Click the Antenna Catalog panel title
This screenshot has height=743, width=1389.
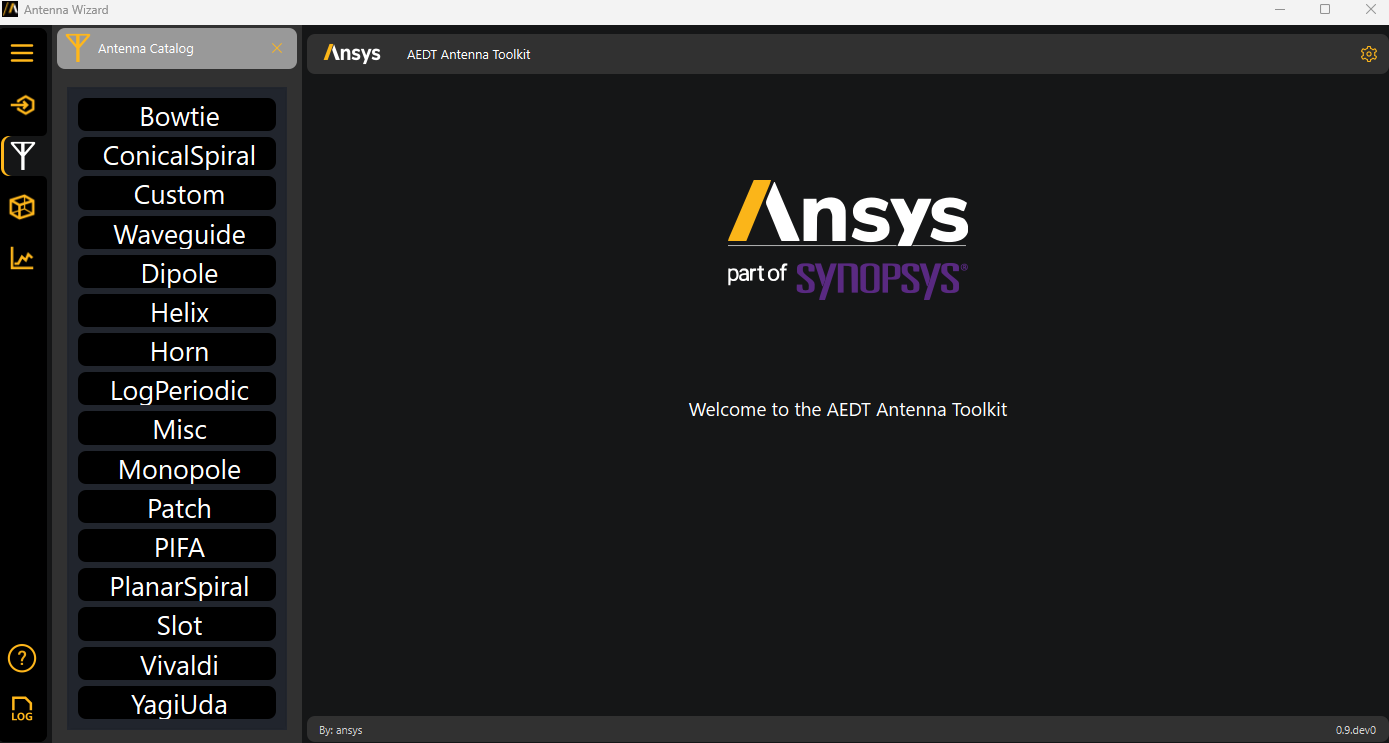[x=146, y=48]
